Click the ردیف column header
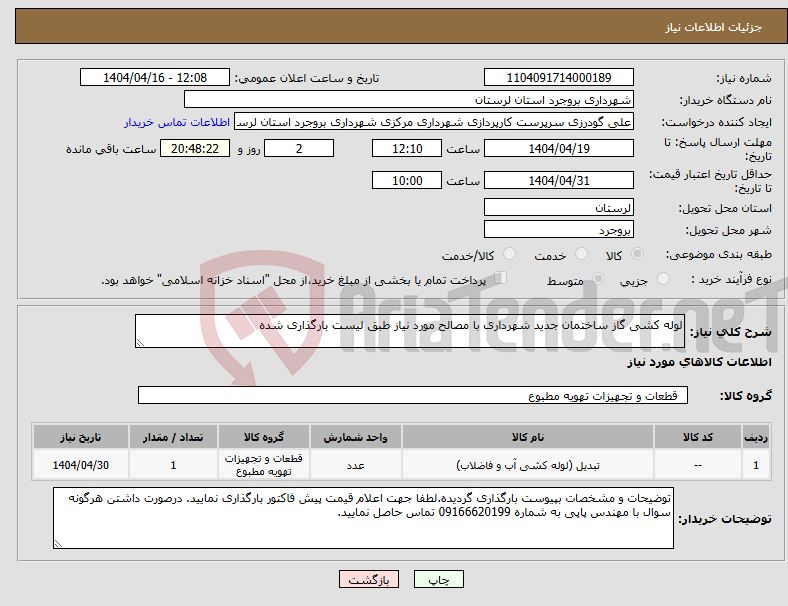788x606 pixels. [x=755, y=437]
